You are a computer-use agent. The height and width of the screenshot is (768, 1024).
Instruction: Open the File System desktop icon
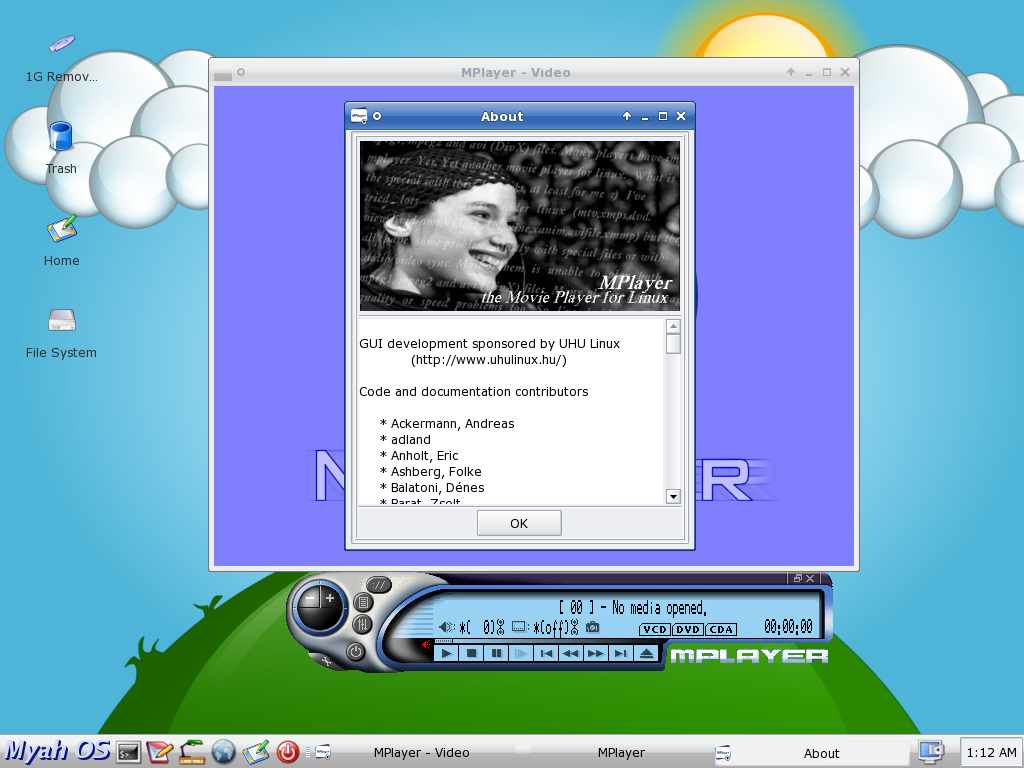[61, 334]
